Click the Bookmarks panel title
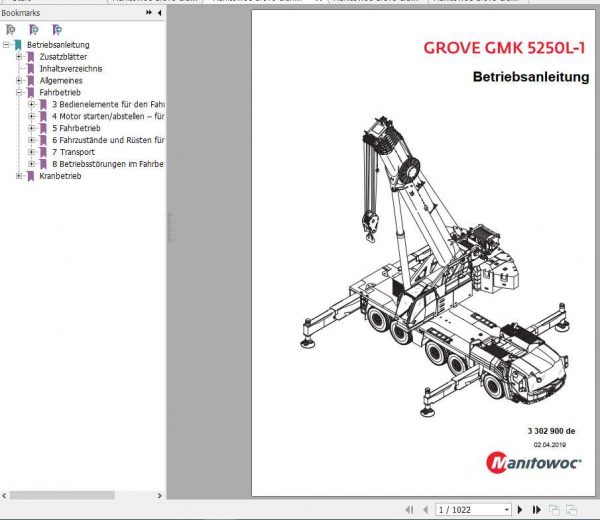This screenshot has width=600, height=520. (x=21, y=13)
